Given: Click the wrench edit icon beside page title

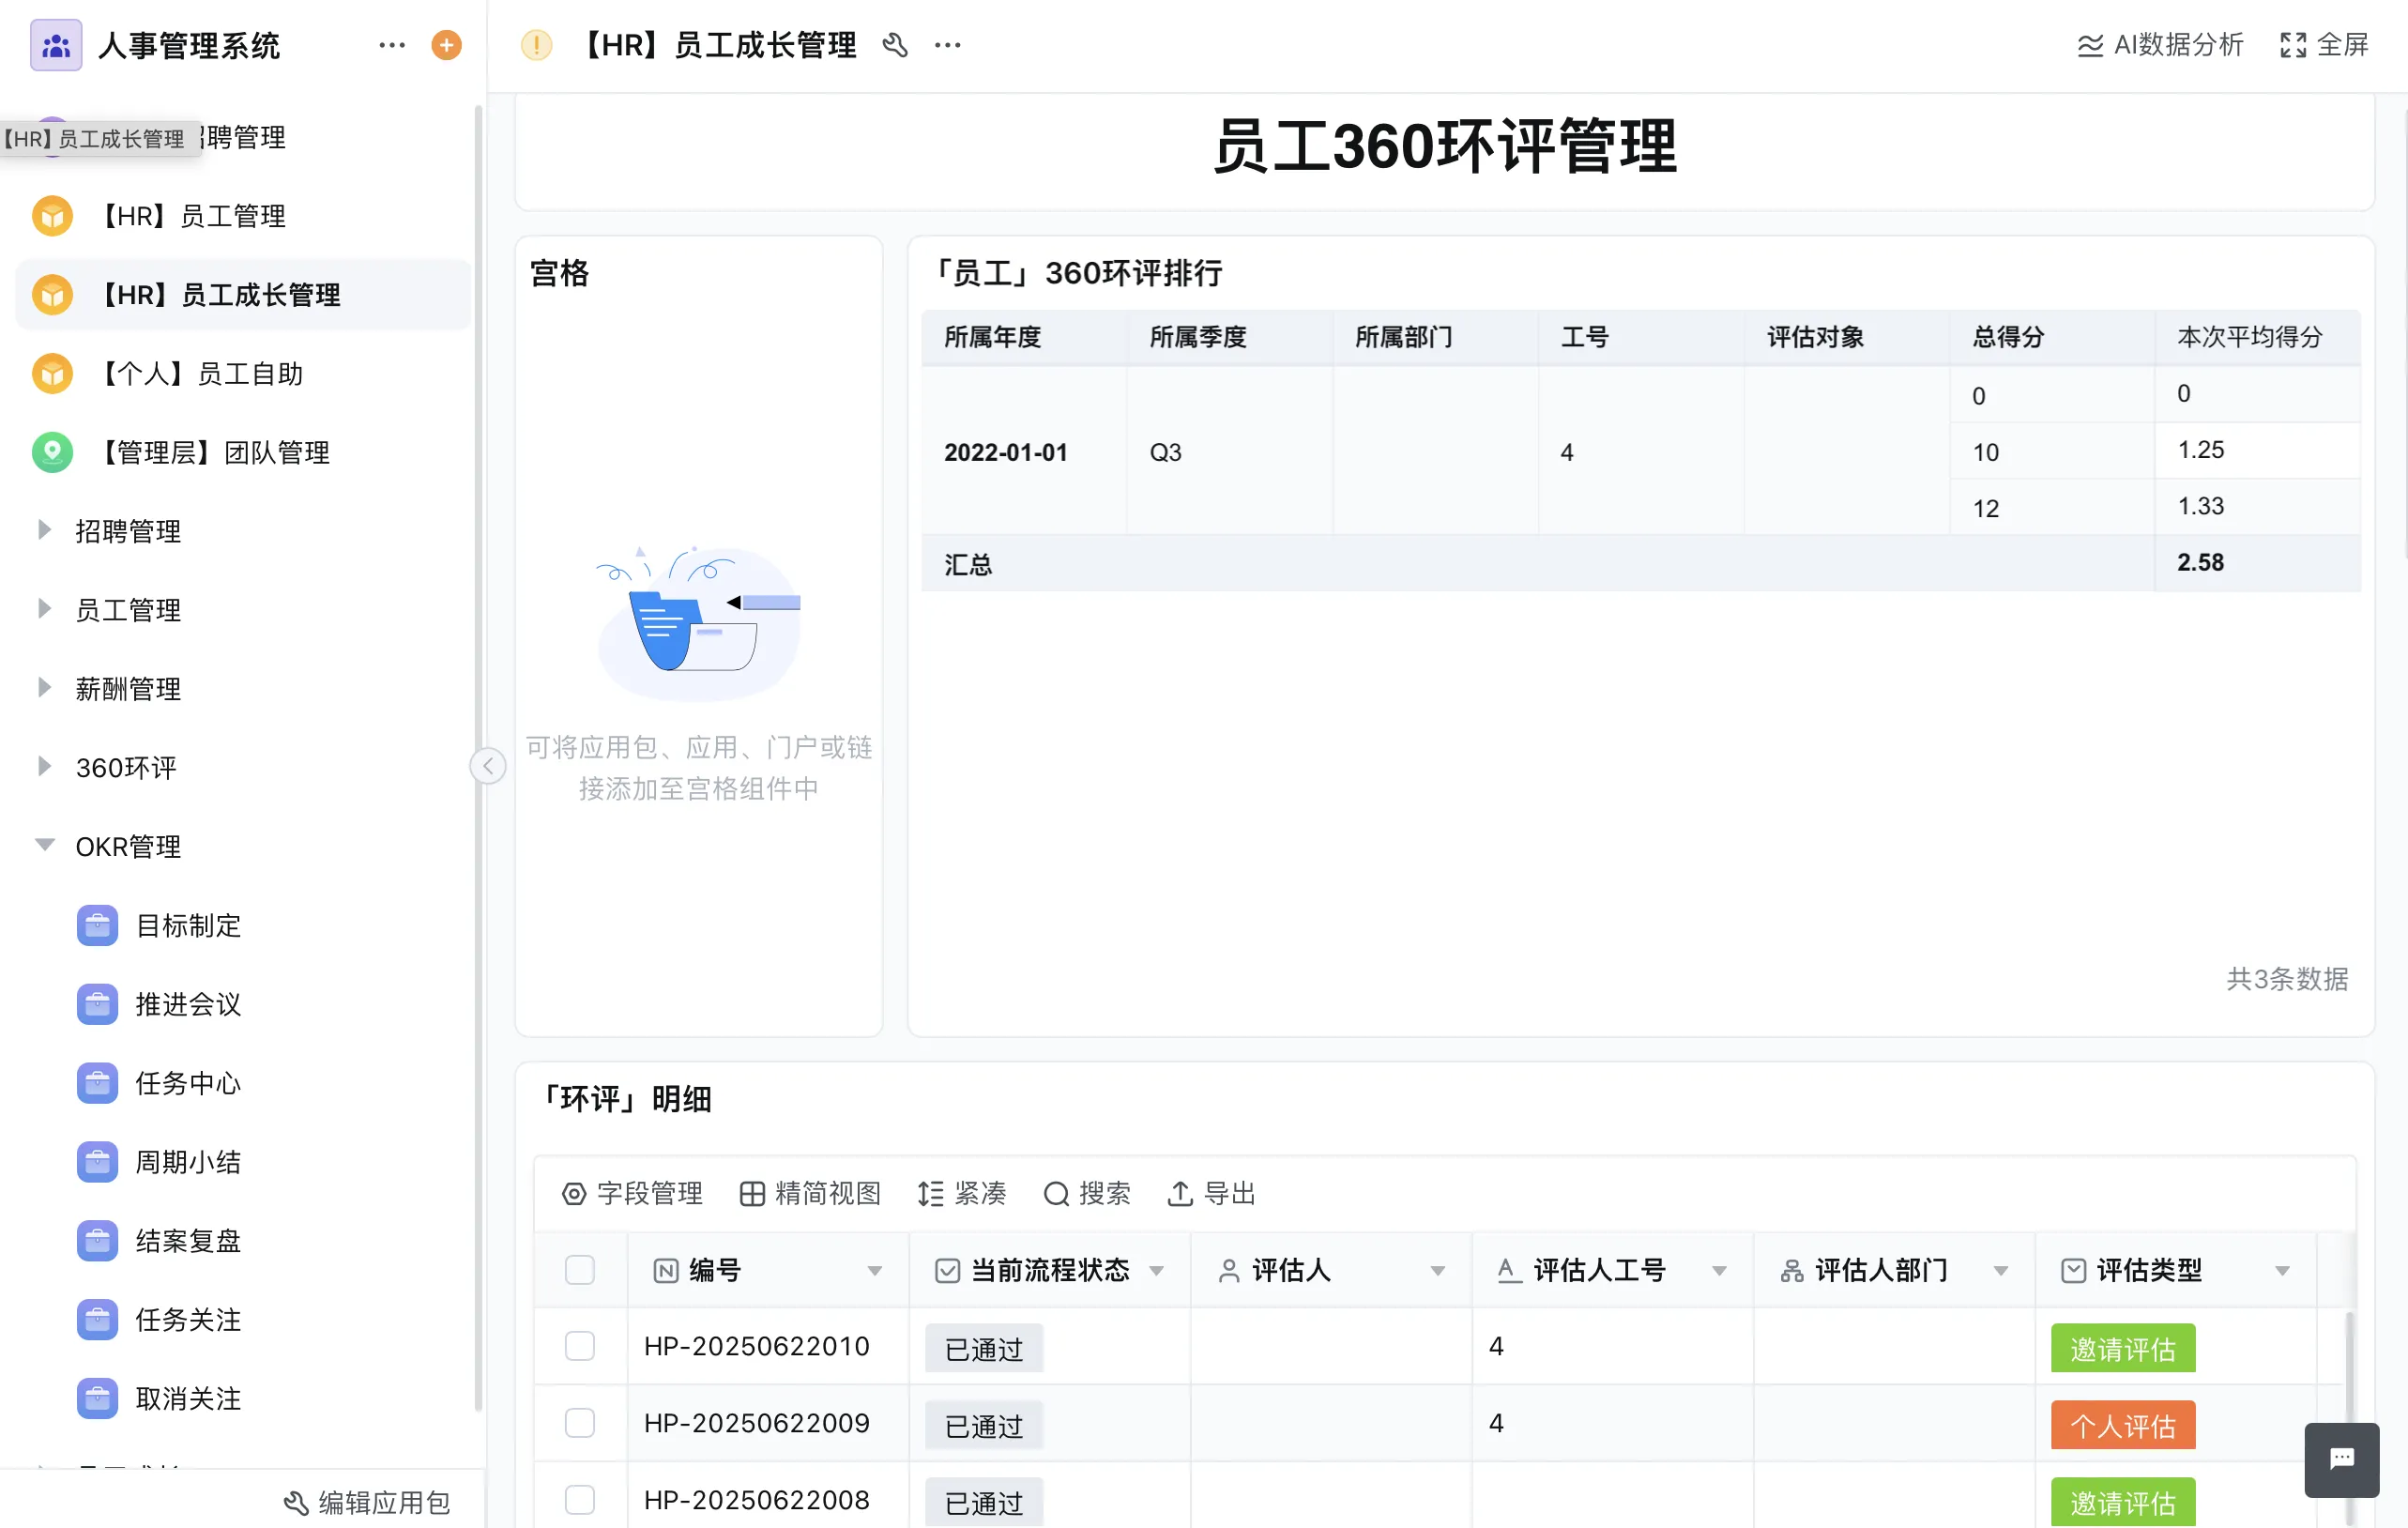Looking at the screenshot, I should pos(895,45).
